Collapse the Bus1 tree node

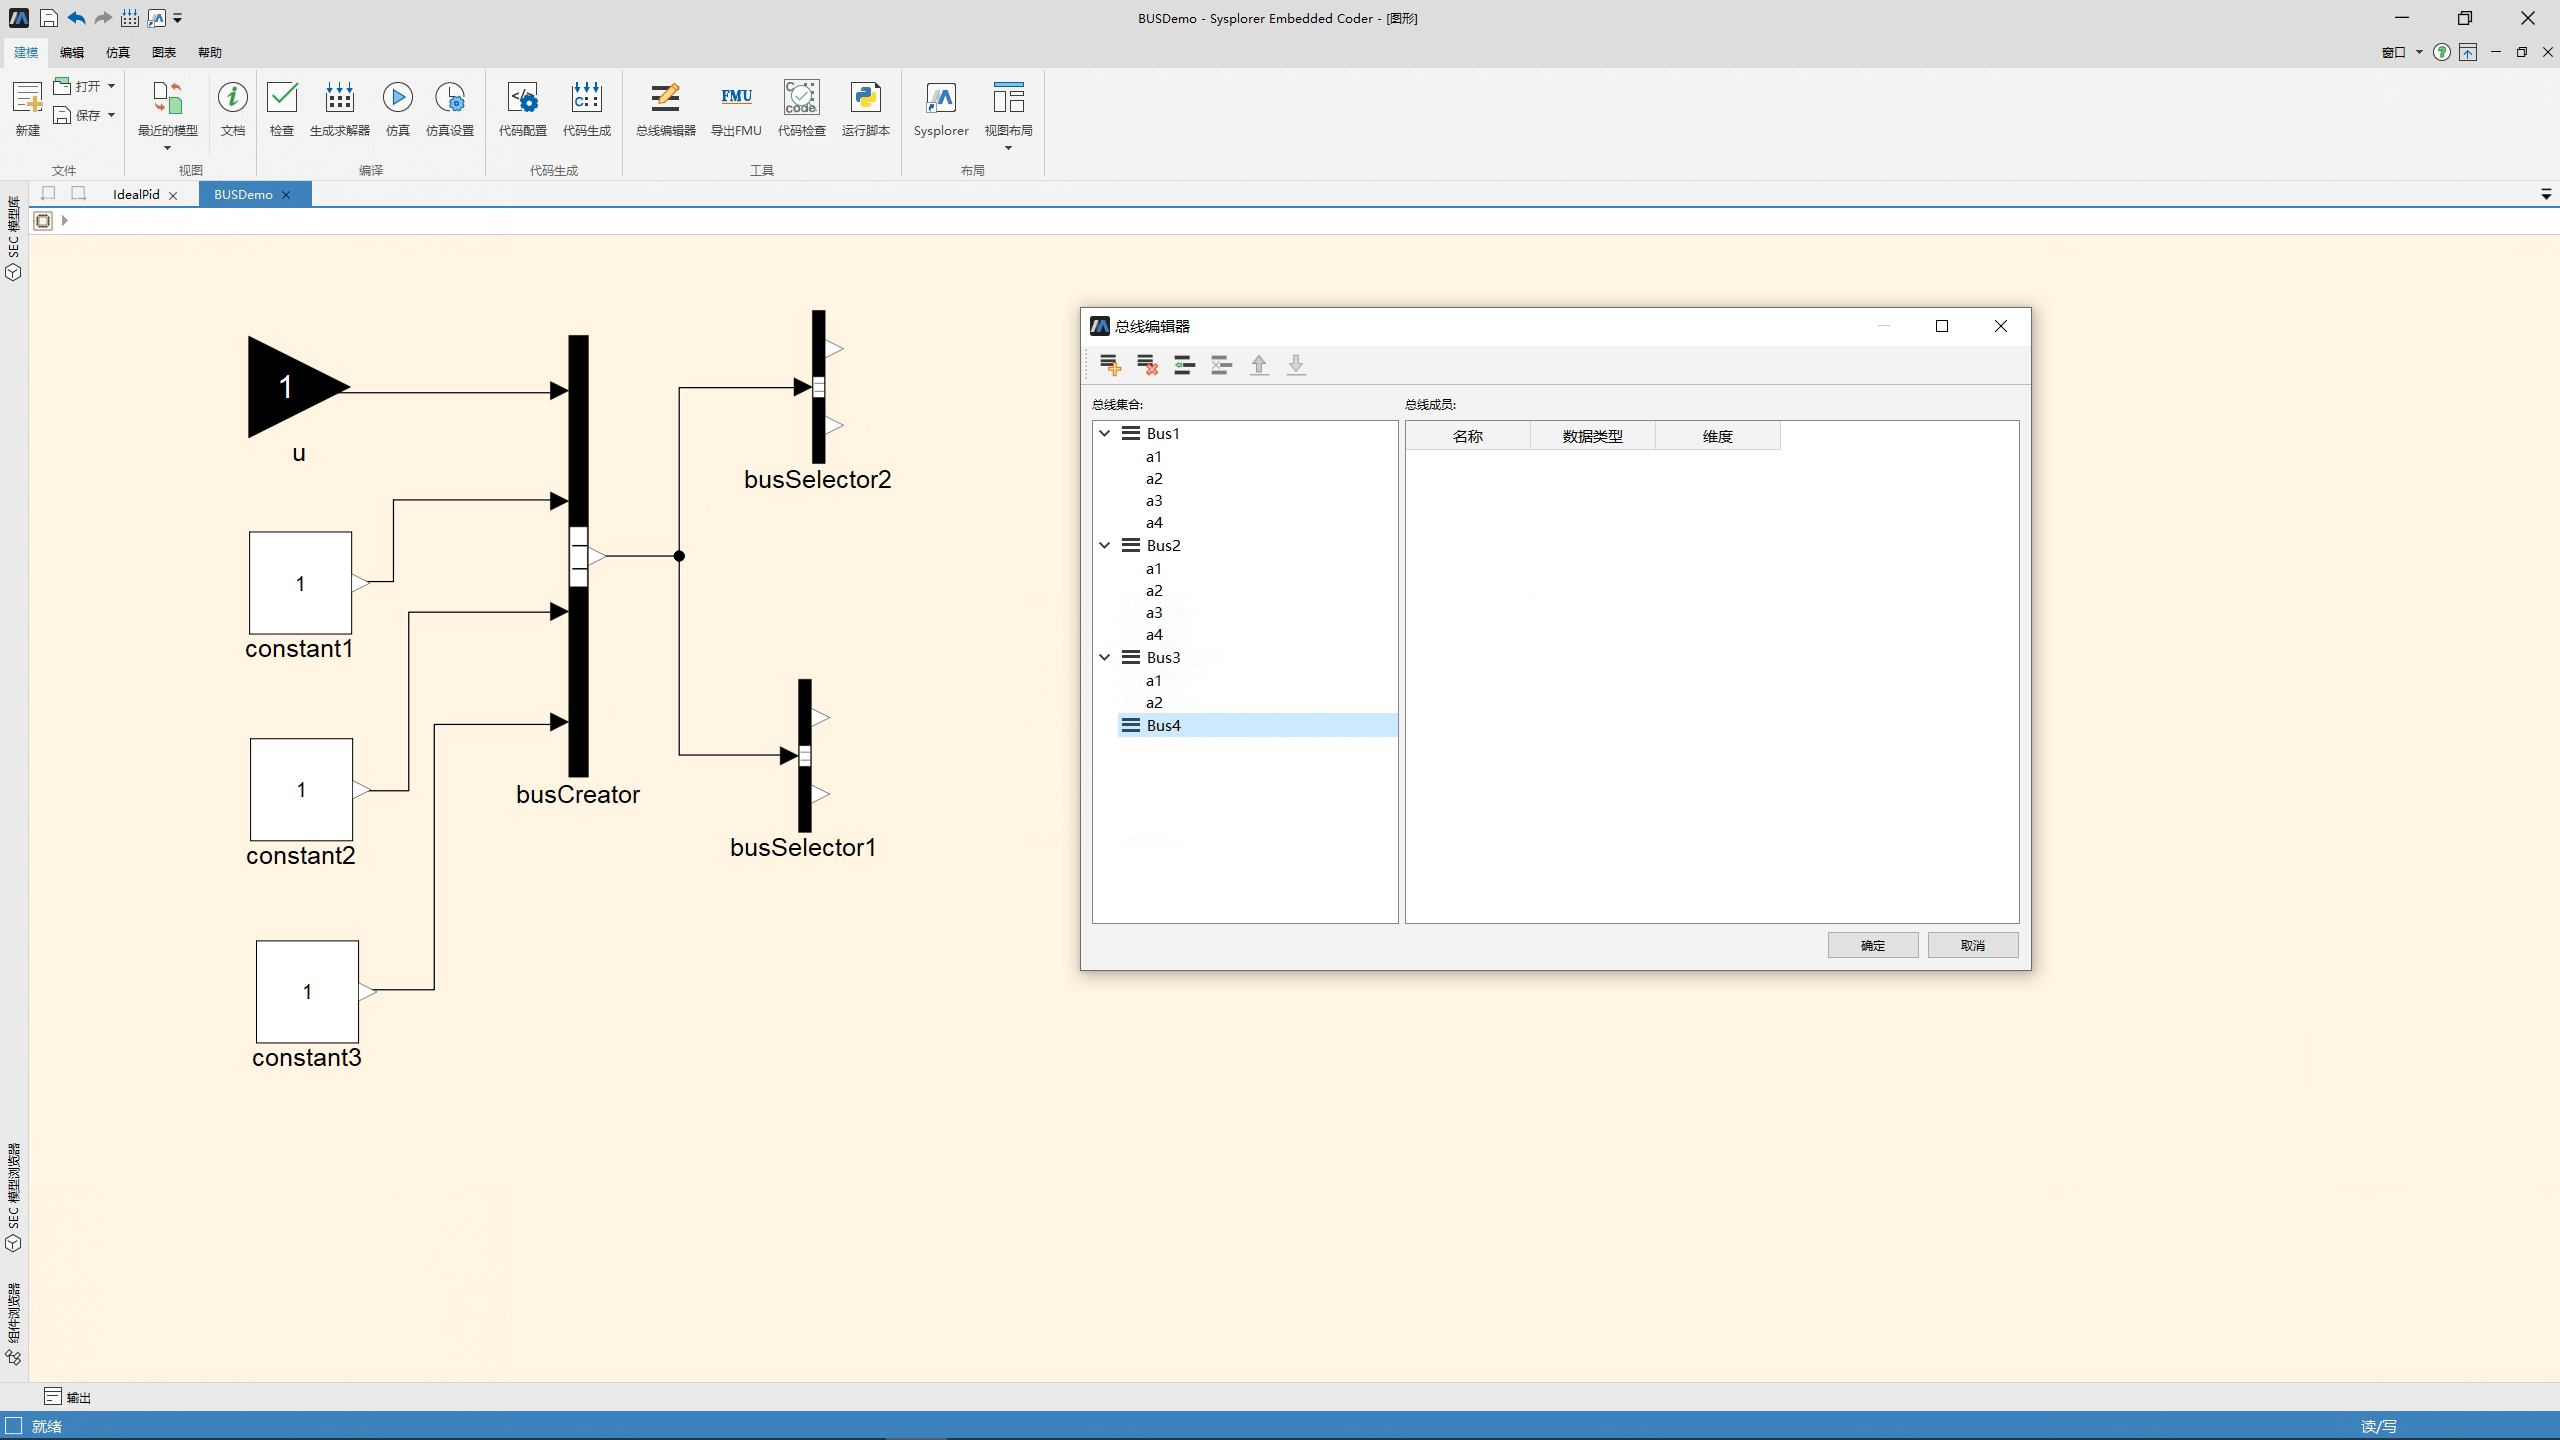[1105, 433]
